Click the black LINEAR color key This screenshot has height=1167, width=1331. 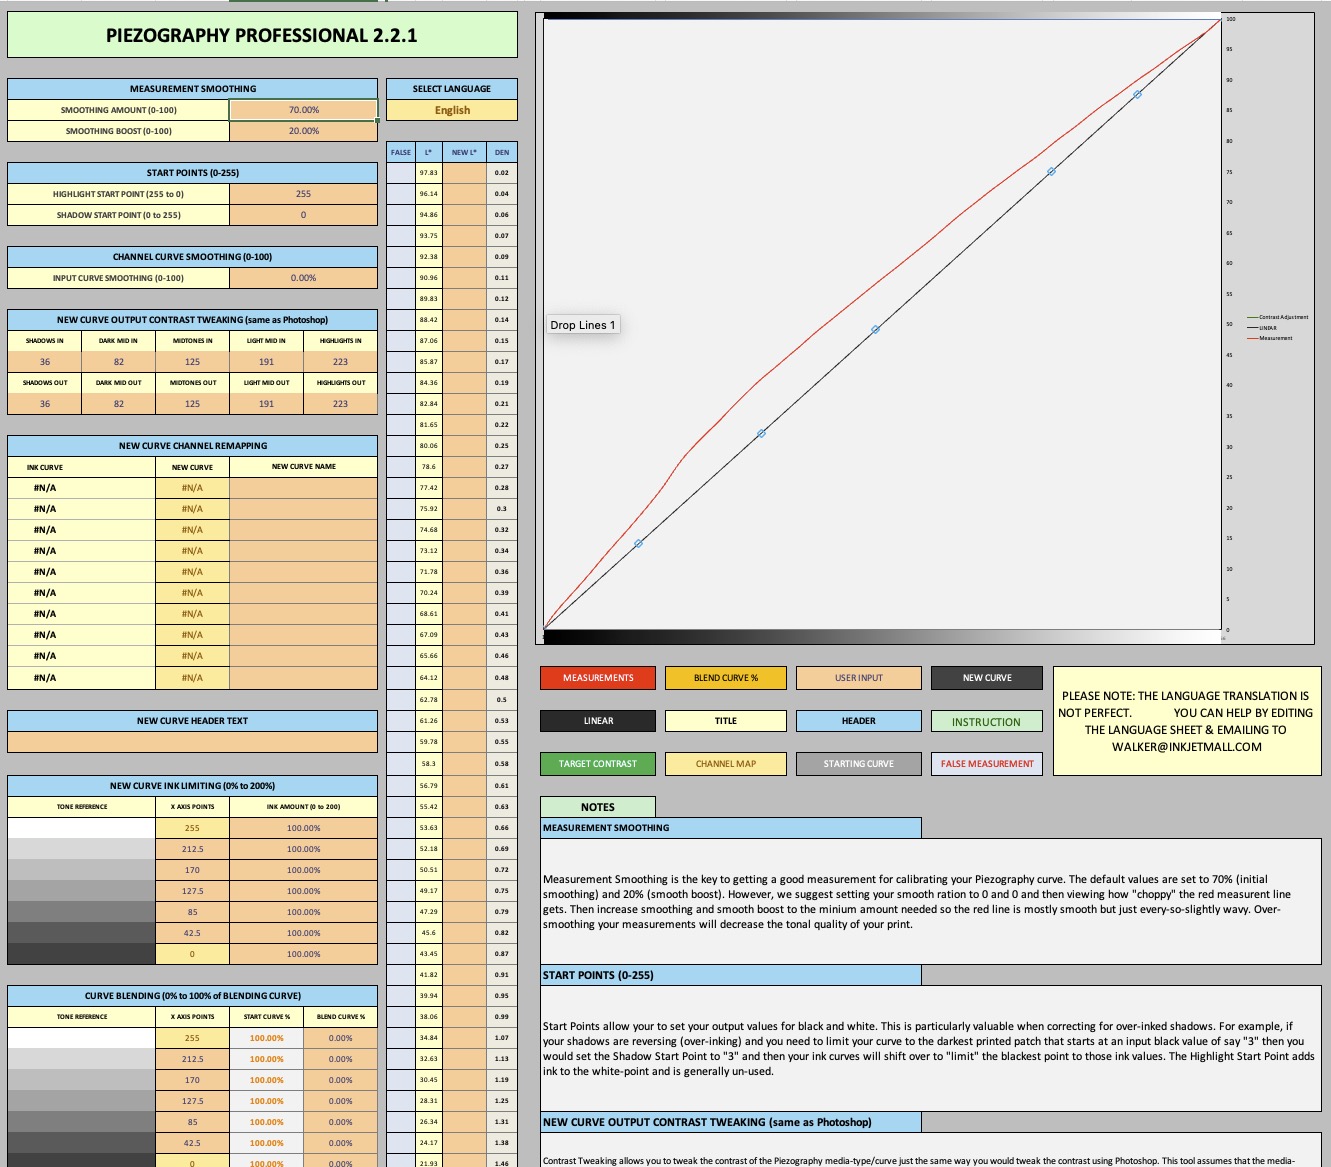coord(598,721)
